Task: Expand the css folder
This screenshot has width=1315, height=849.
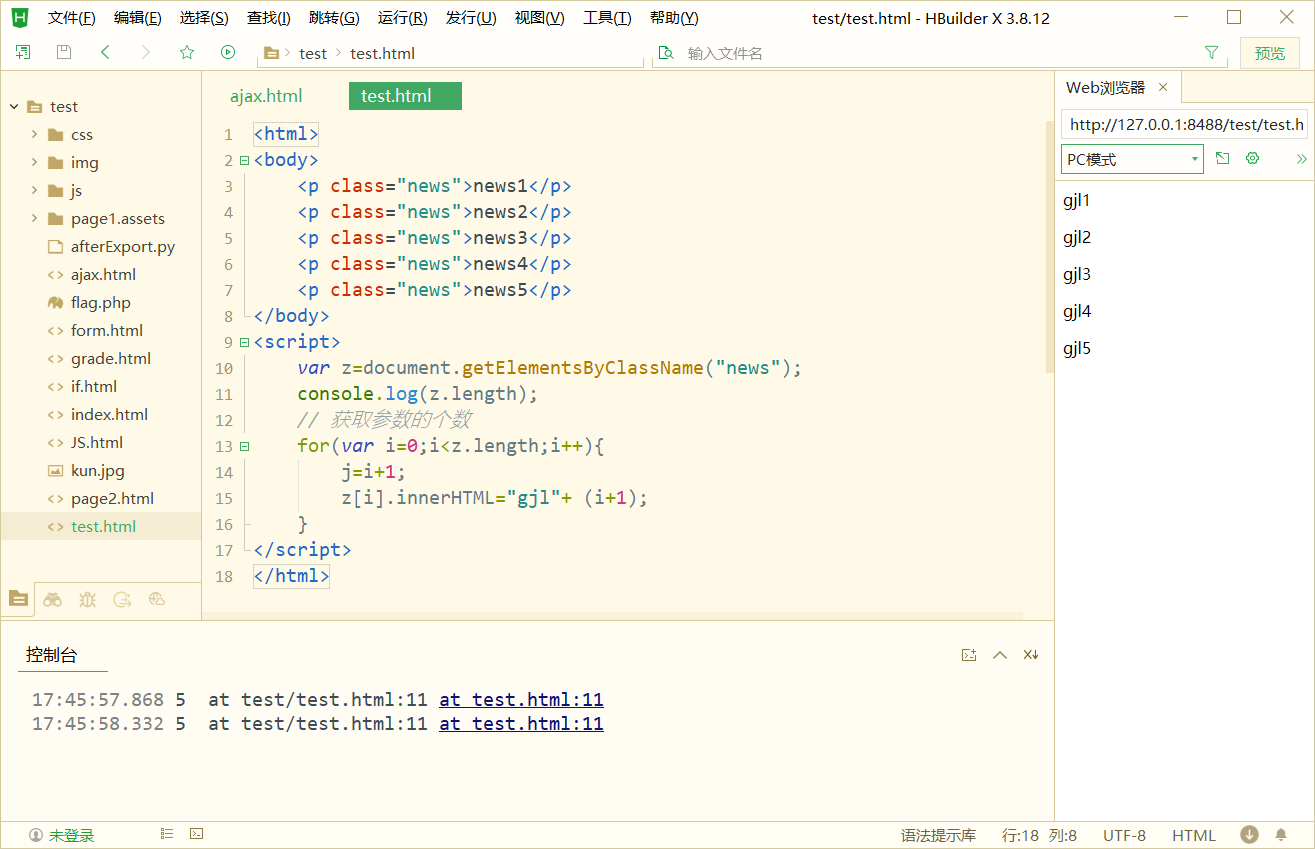Action: click(x=34, y=134)
